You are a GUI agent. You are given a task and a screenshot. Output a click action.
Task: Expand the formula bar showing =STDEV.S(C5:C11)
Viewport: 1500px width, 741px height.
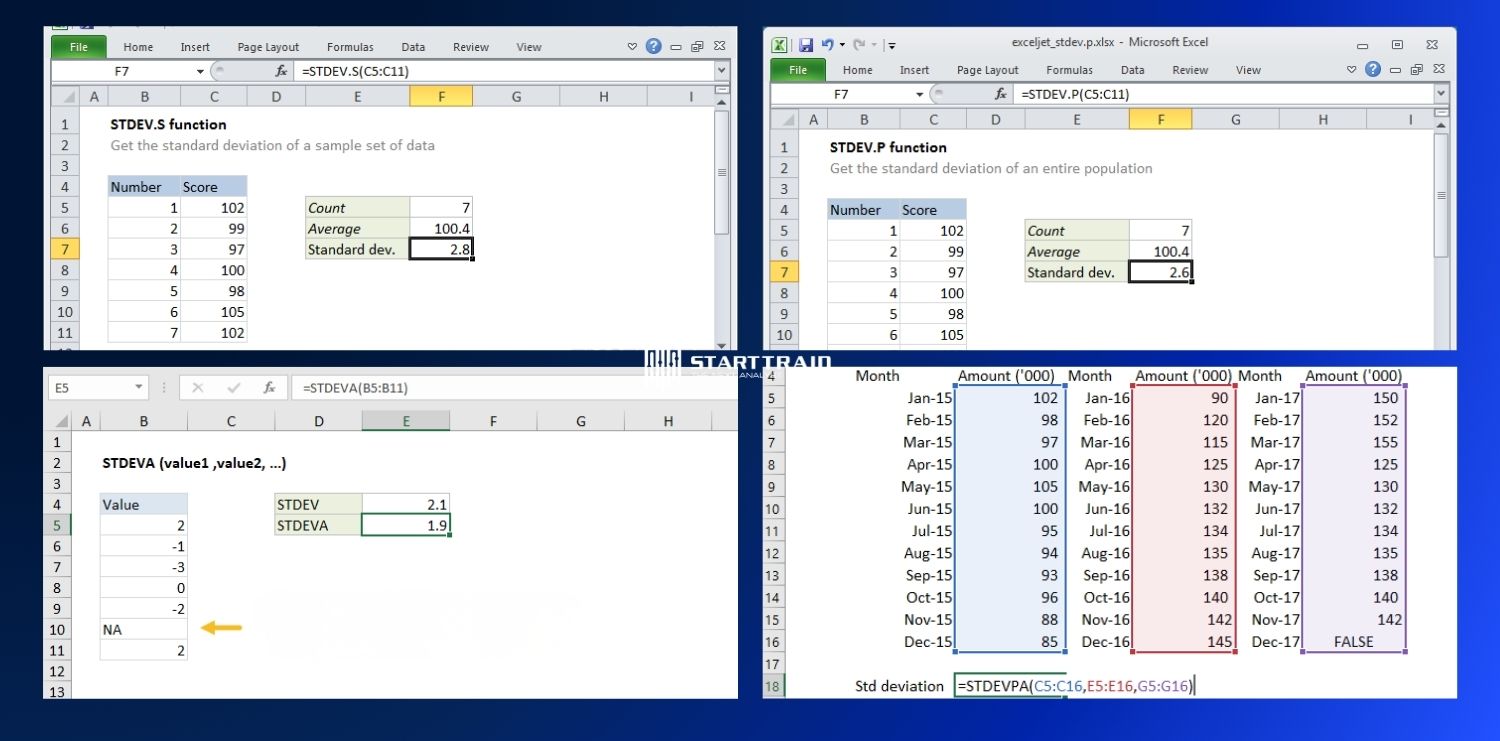(x=721, y=72)
